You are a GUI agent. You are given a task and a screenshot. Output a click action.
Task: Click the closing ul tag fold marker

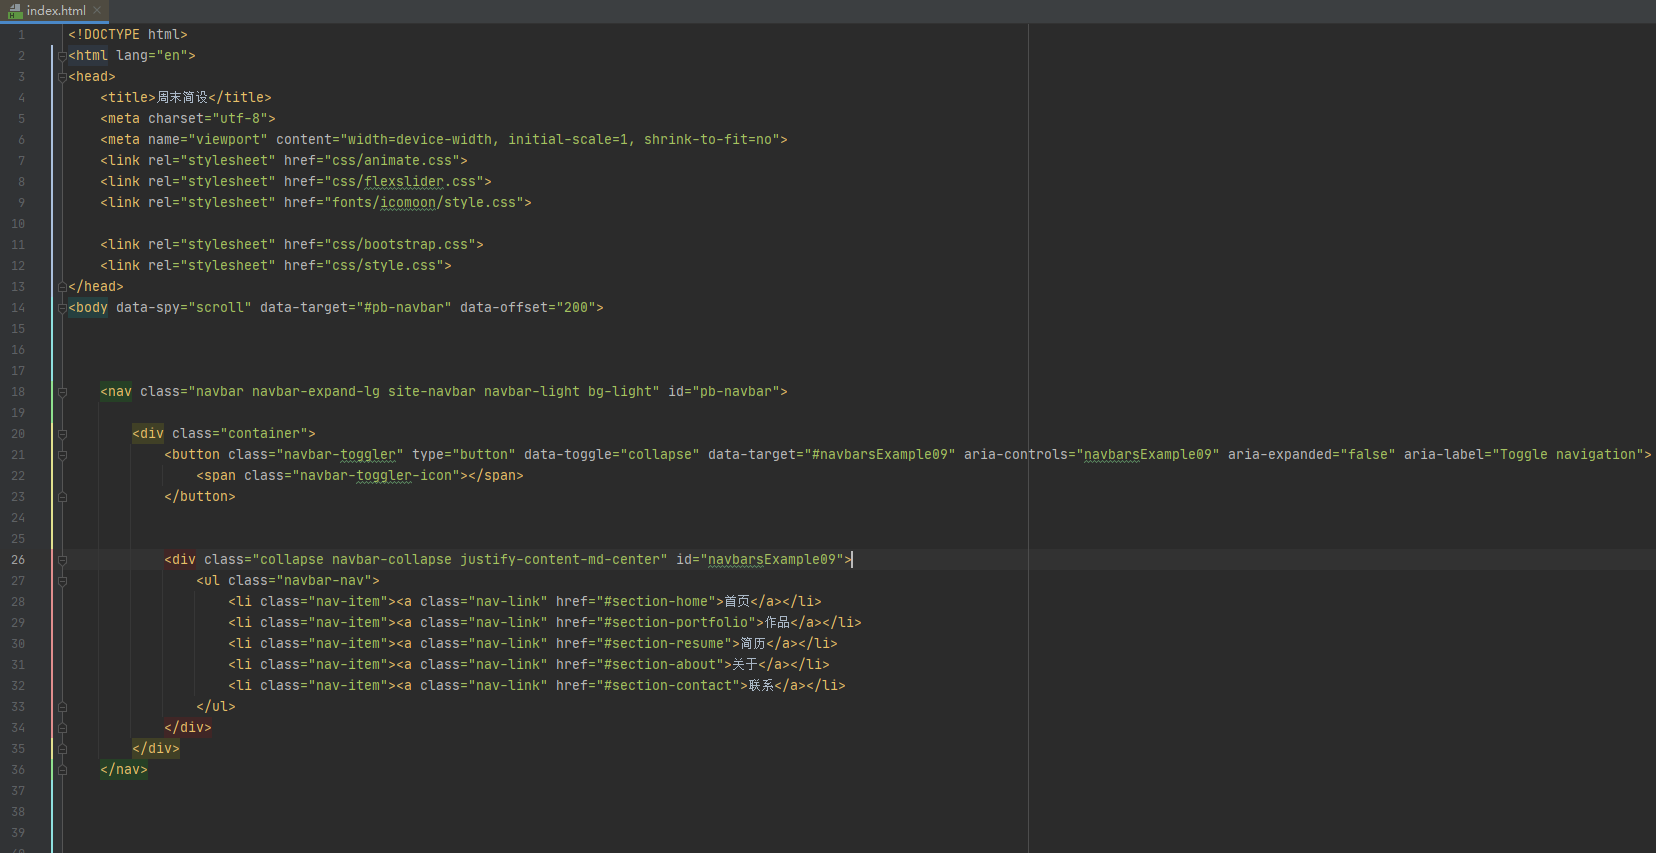click(62, 707)
